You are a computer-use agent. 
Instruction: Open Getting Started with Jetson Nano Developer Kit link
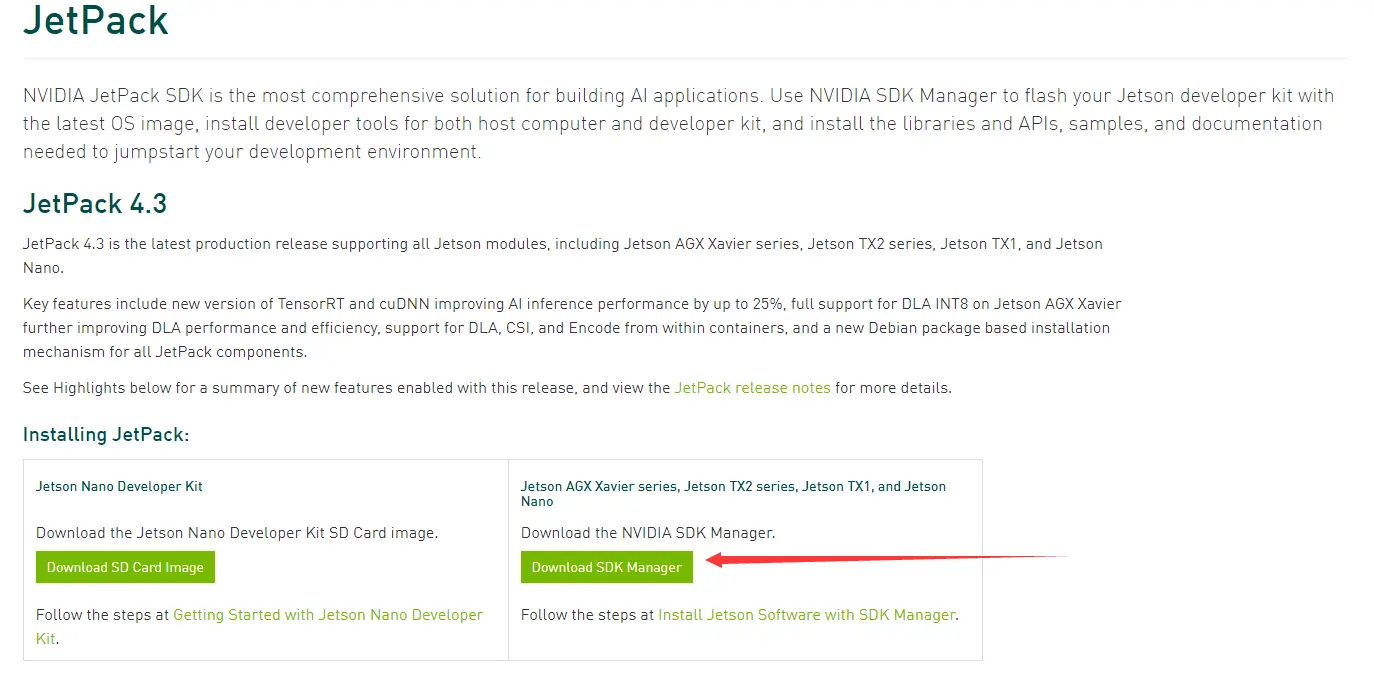[259, 626]
